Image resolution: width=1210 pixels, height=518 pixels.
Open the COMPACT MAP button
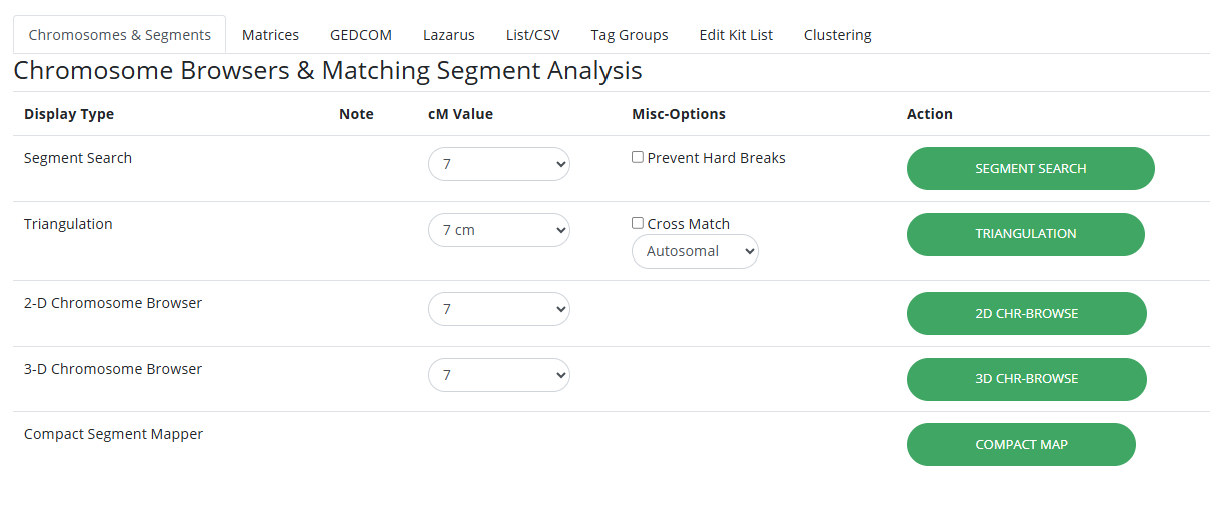tap(1021, 444)
